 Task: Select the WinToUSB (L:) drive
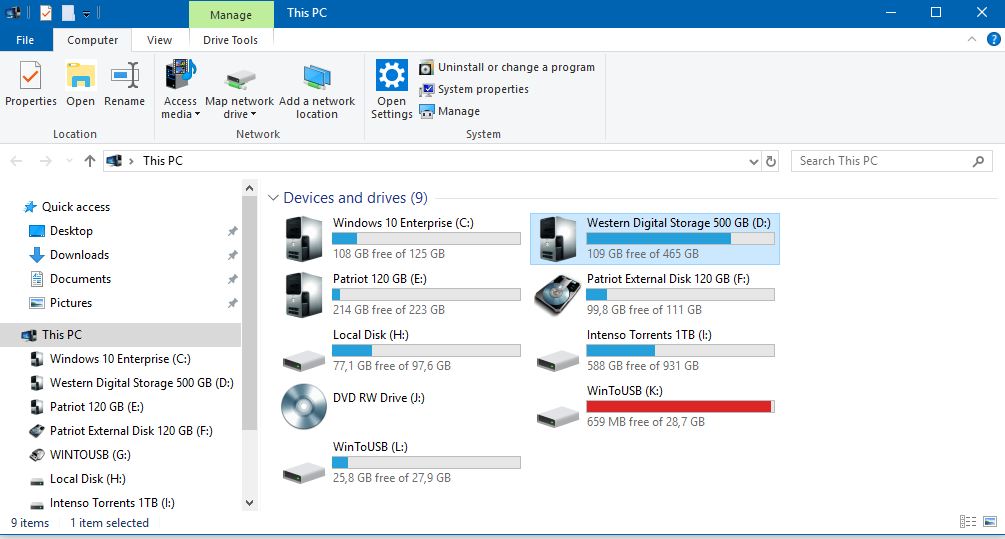pyautogui.click(x=400, y=462)
